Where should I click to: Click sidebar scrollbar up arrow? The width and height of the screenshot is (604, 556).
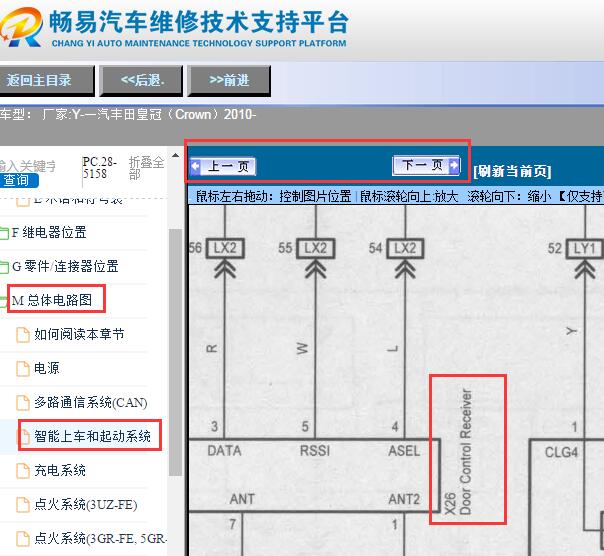(x=175, y=156)
